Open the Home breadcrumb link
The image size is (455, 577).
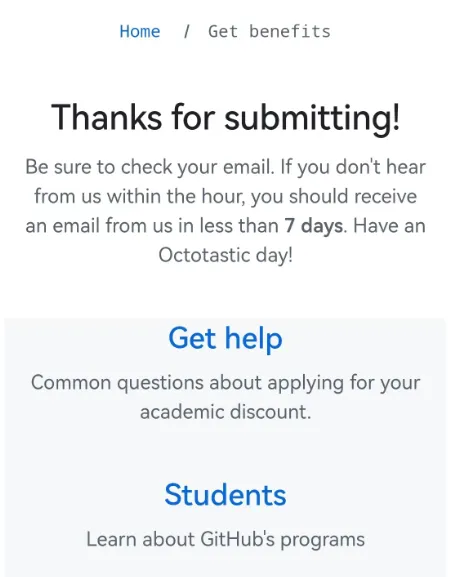[x=140, y=32]
